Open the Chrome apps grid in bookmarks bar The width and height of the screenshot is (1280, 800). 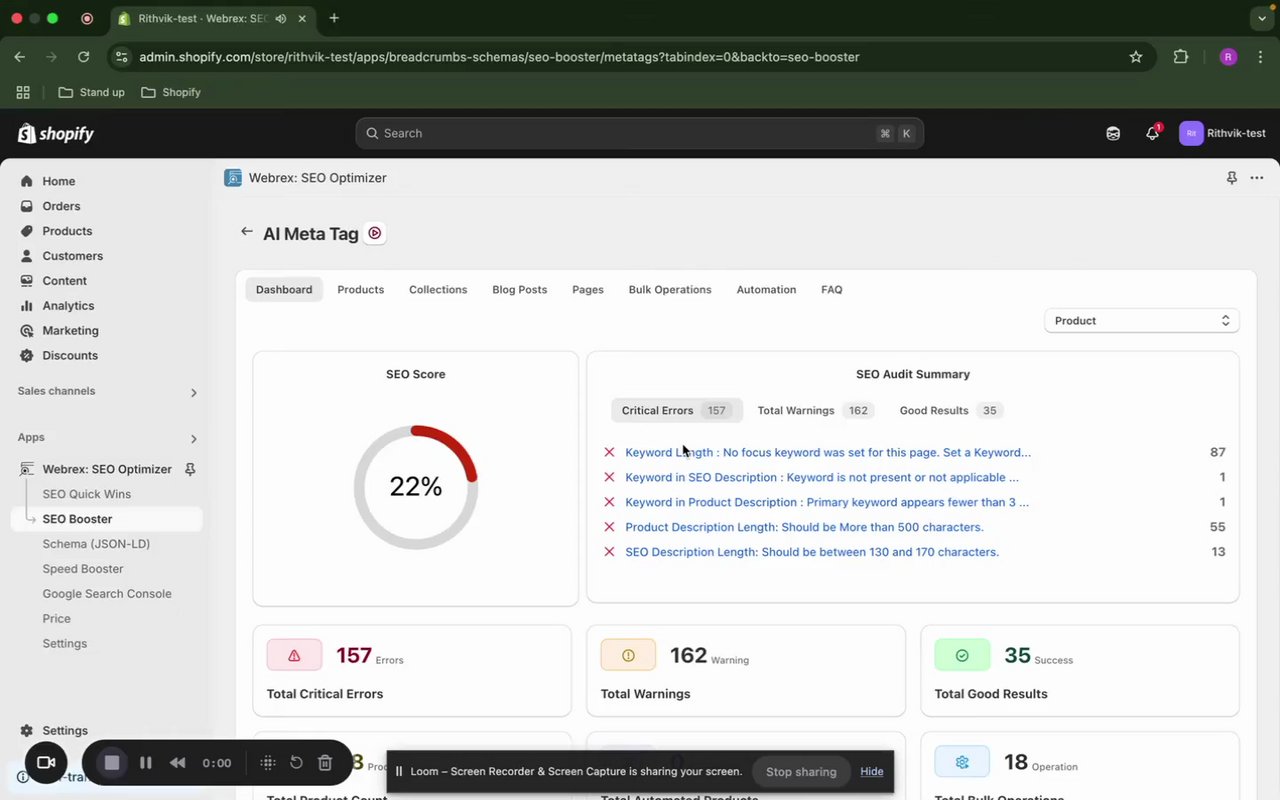pyautogui.click(x=23, y=92)
